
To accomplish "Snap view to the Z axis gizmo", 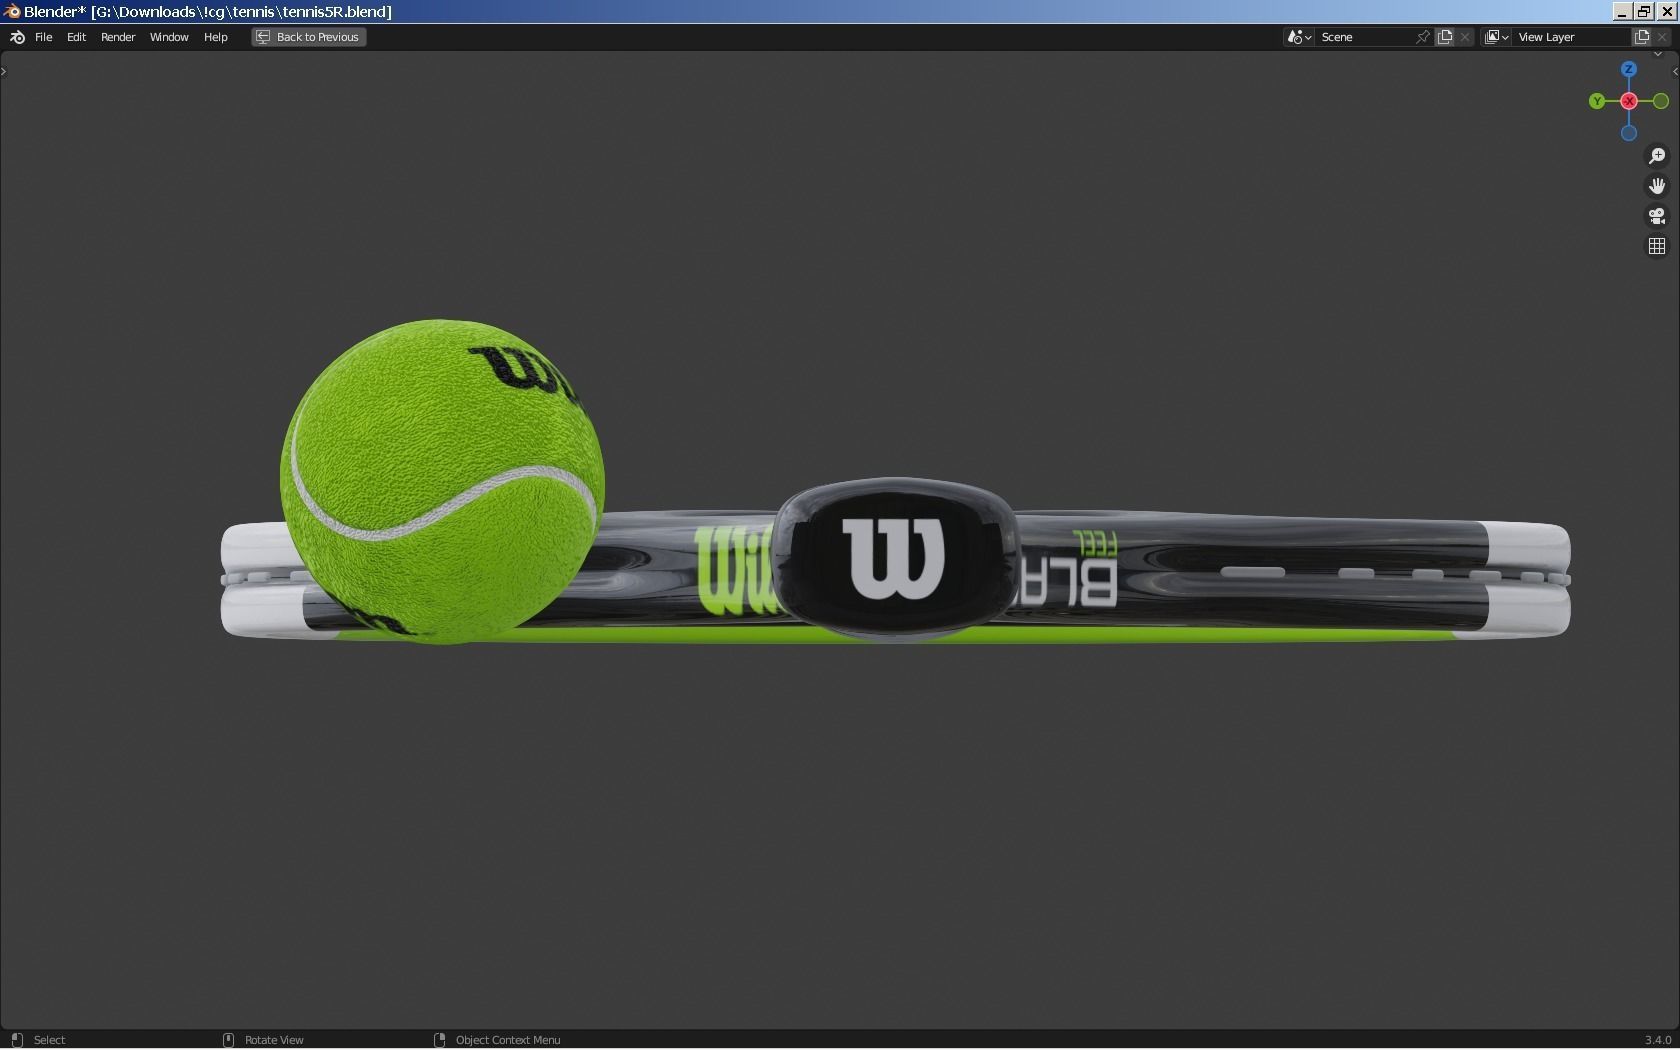I will (x=1629, y=69).
